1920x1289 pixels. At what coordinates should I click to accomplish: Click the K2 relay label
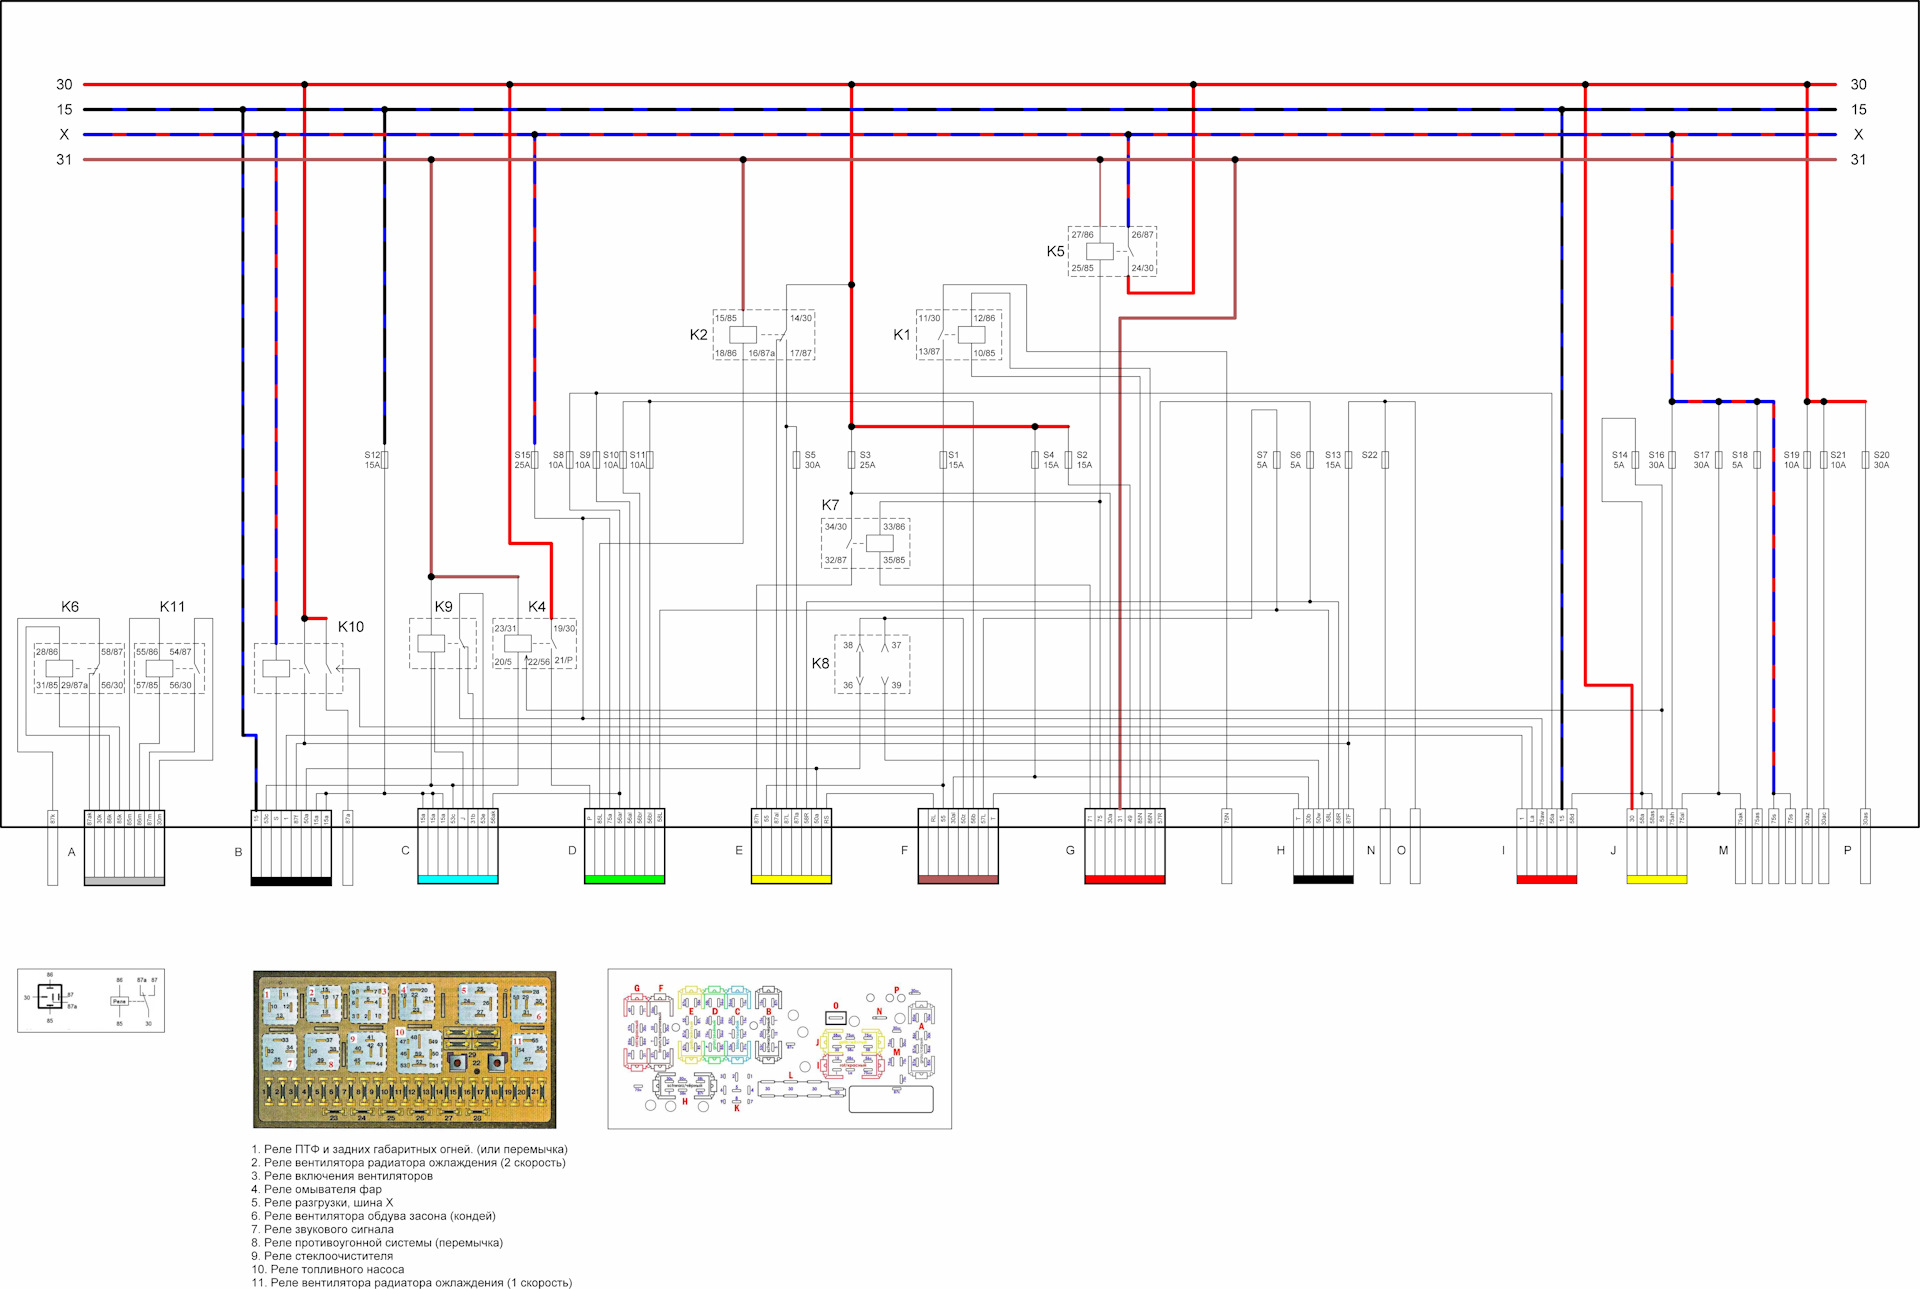click(698, 335)
